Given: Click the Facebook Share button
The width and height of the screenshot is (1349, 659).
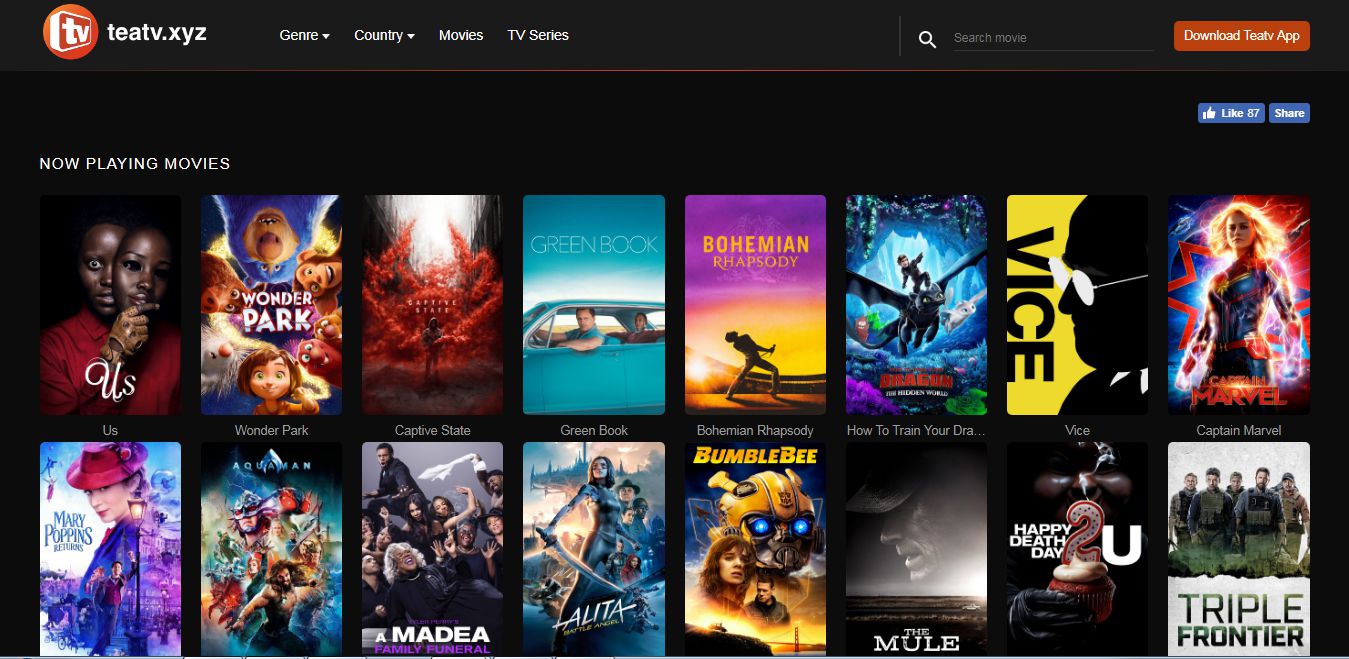Looking at the screenshot, I should (1289, 113).
